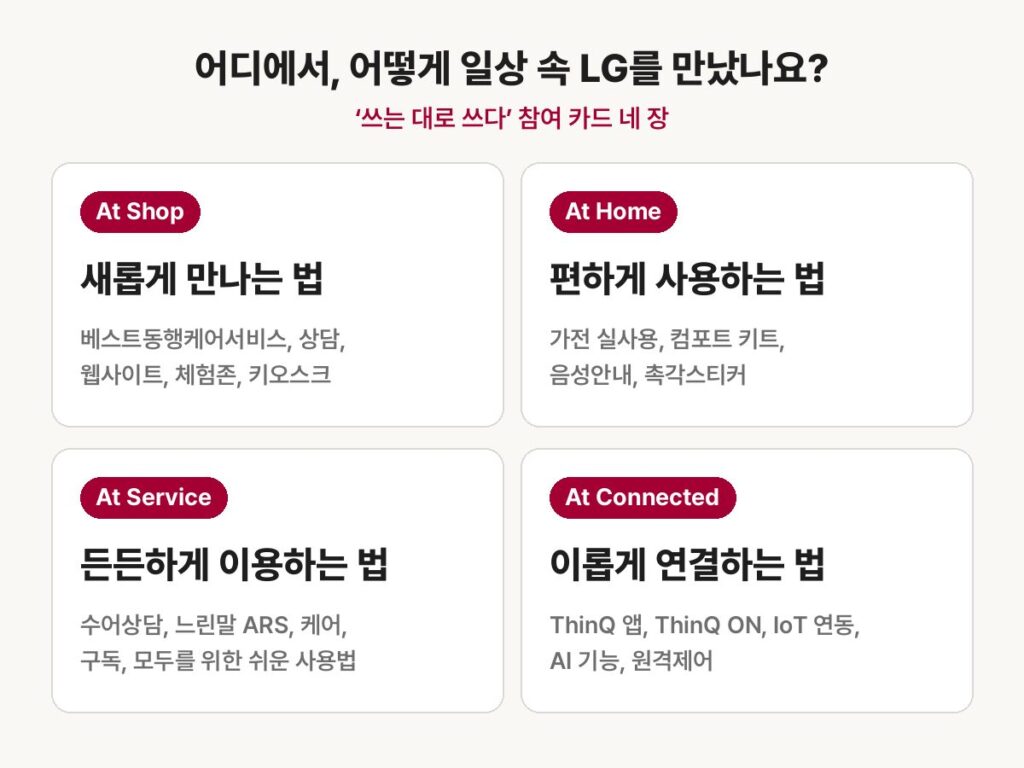Image resolution: width=1024 pixels, height=768 pixels.
Task: Click the 참여 카드 네 장 phrase
Action: [593, 118]
